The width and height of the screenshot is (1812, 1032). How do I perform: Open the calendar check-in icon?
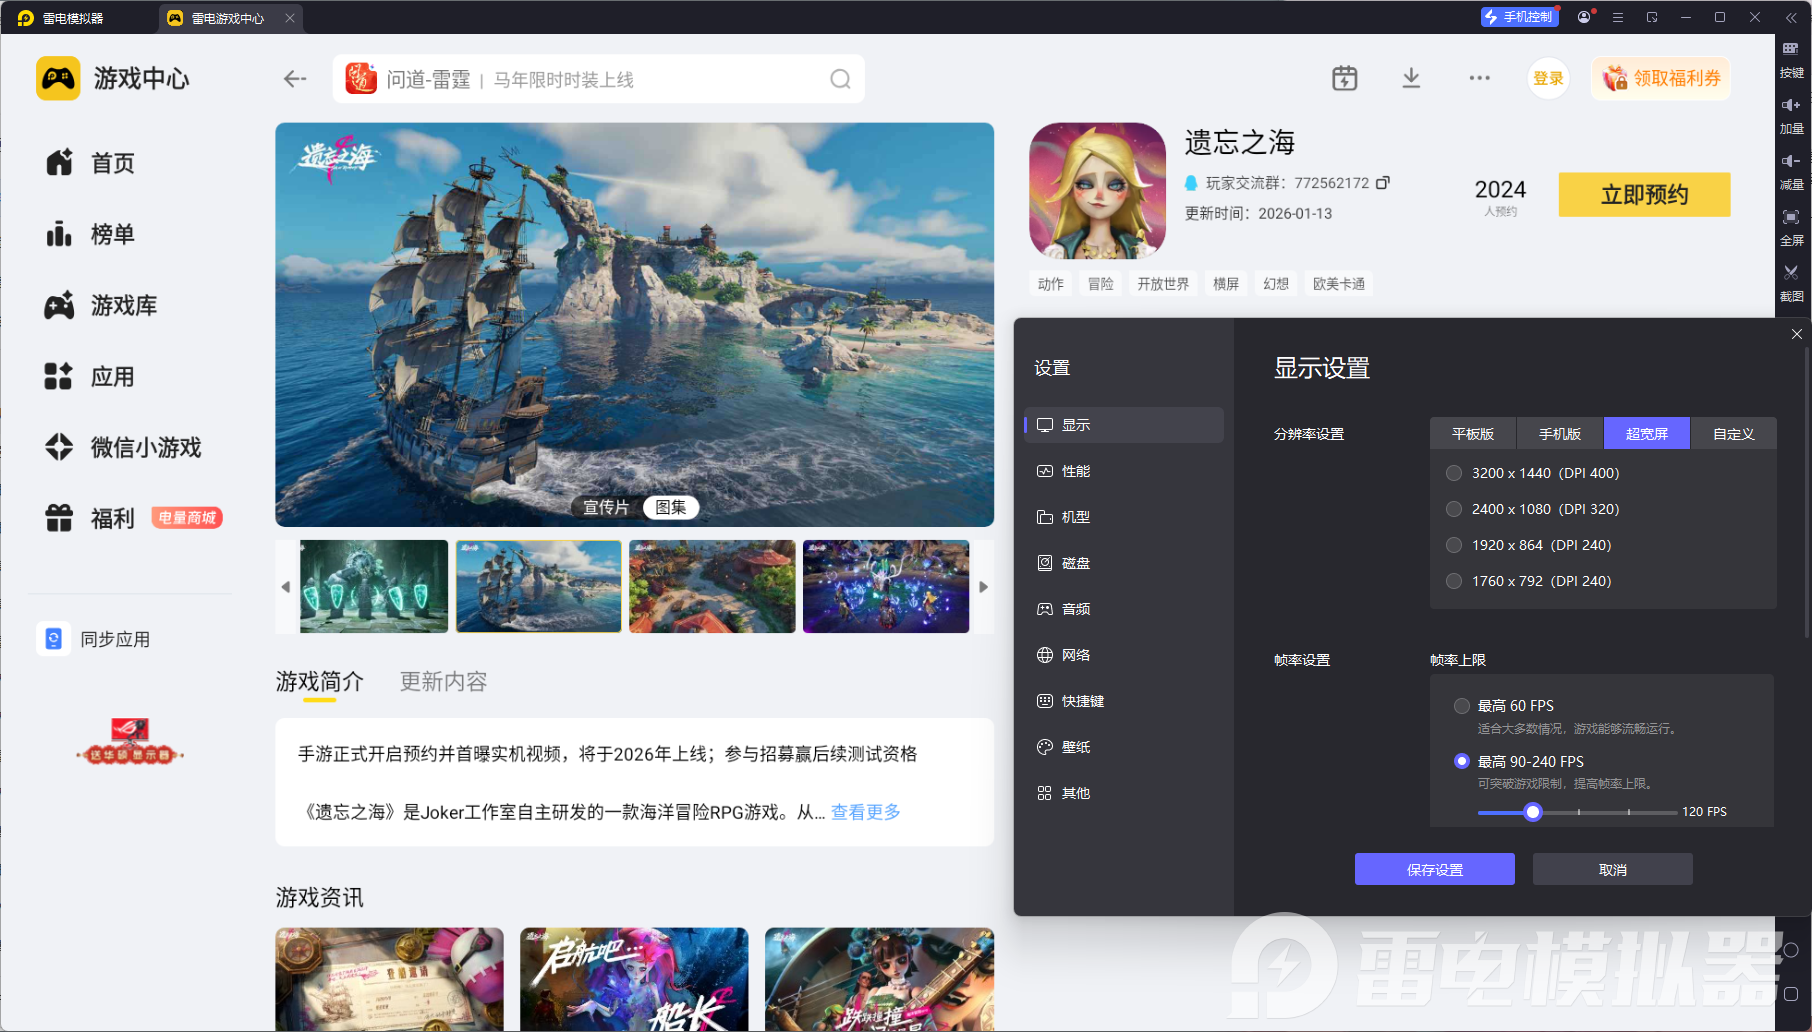pyautogui.click(x=1345, y=78)
